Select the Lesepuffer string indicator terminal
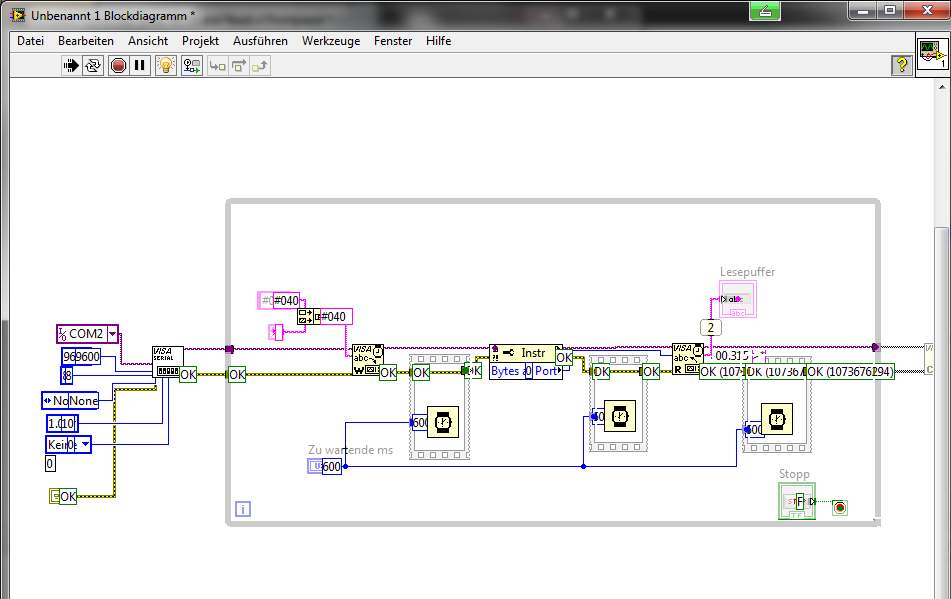The width and height of the screenshot is (951, 599). click(738, 299)
